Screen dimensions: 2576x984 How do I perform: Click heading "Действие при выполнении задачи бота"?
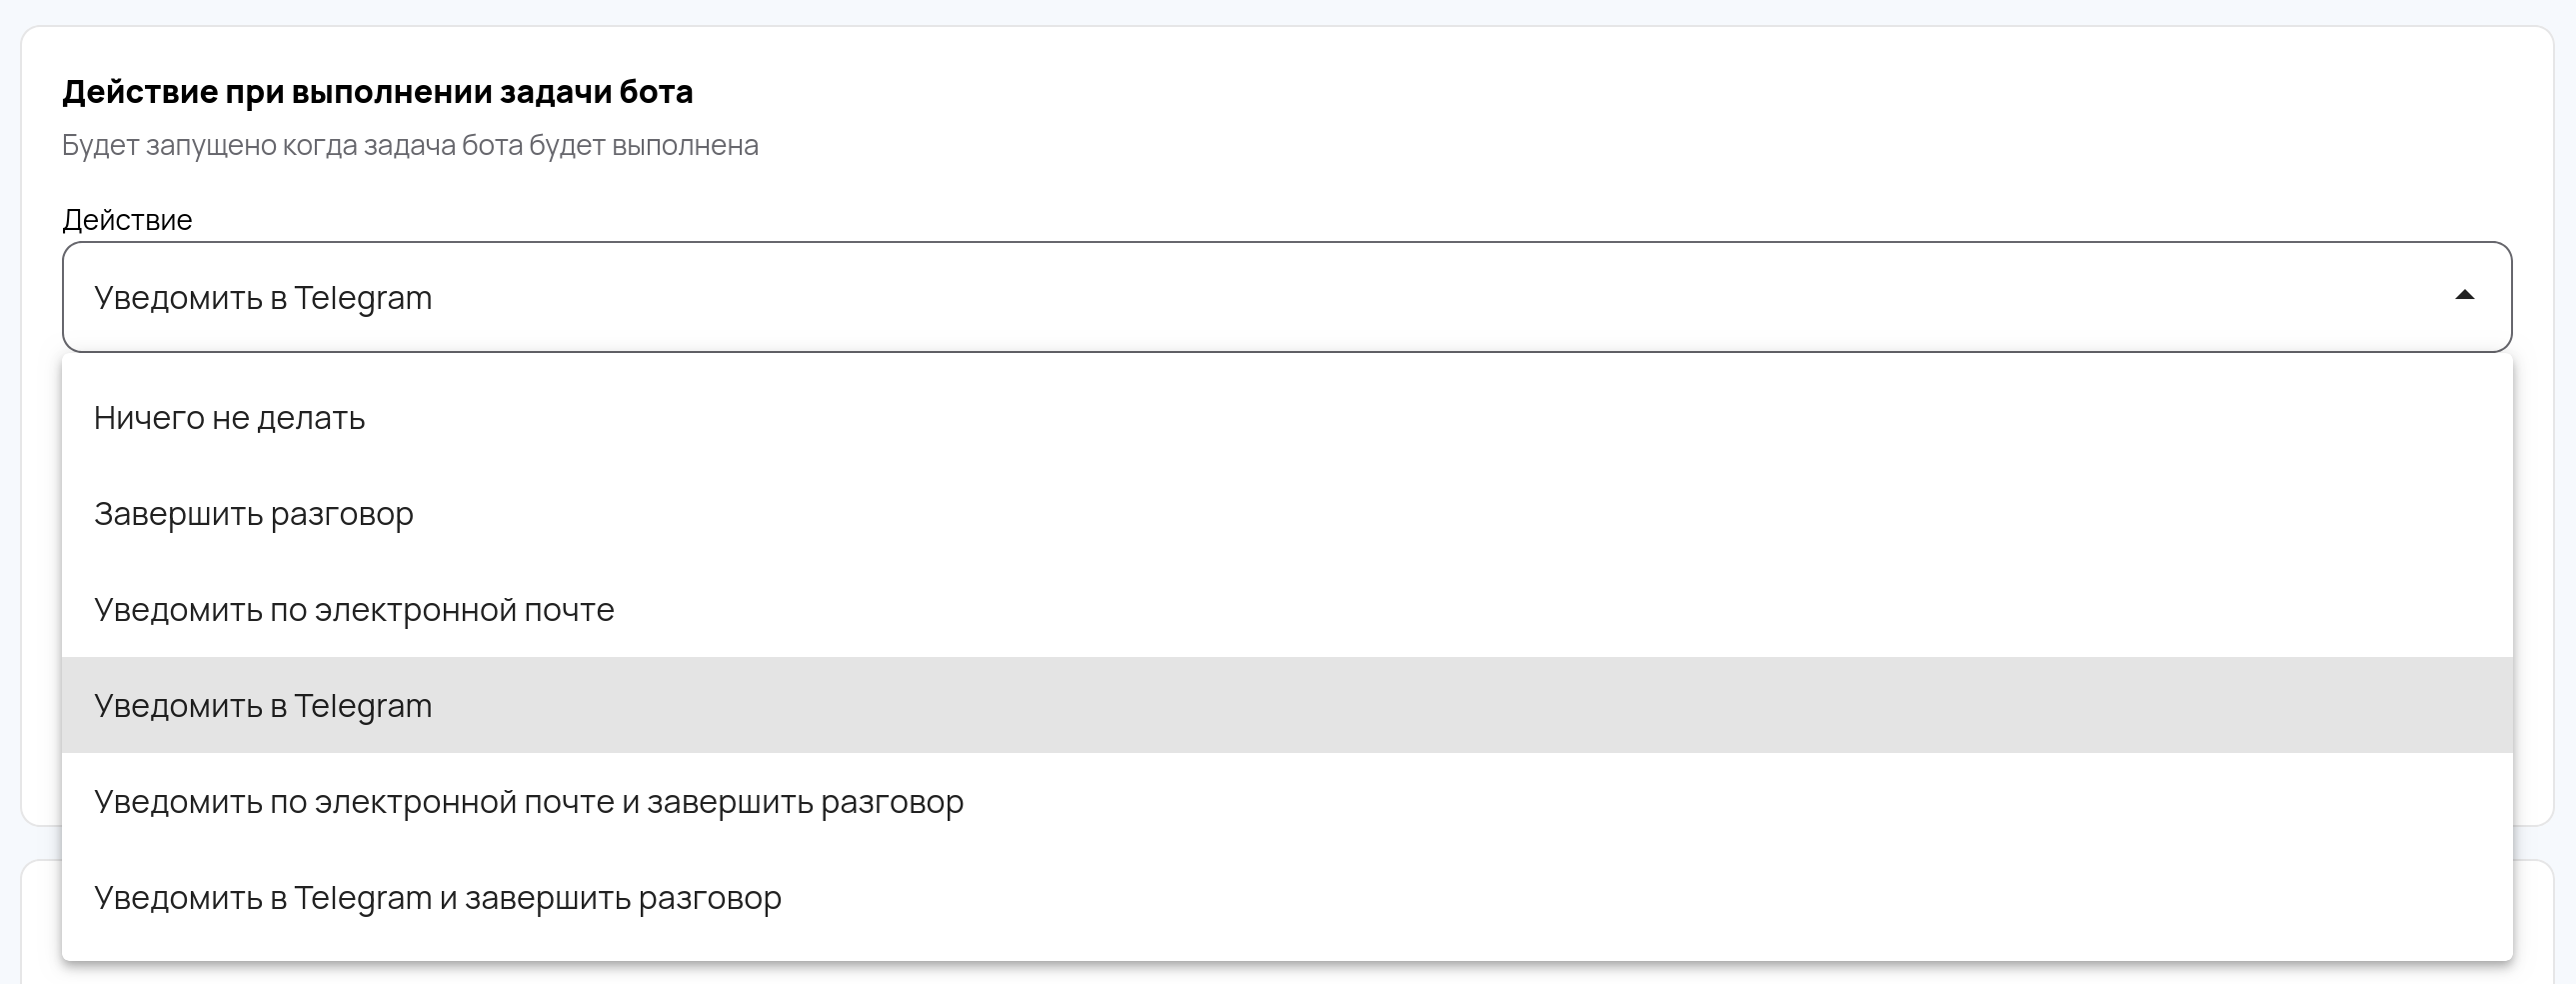(x=377, y=92)
